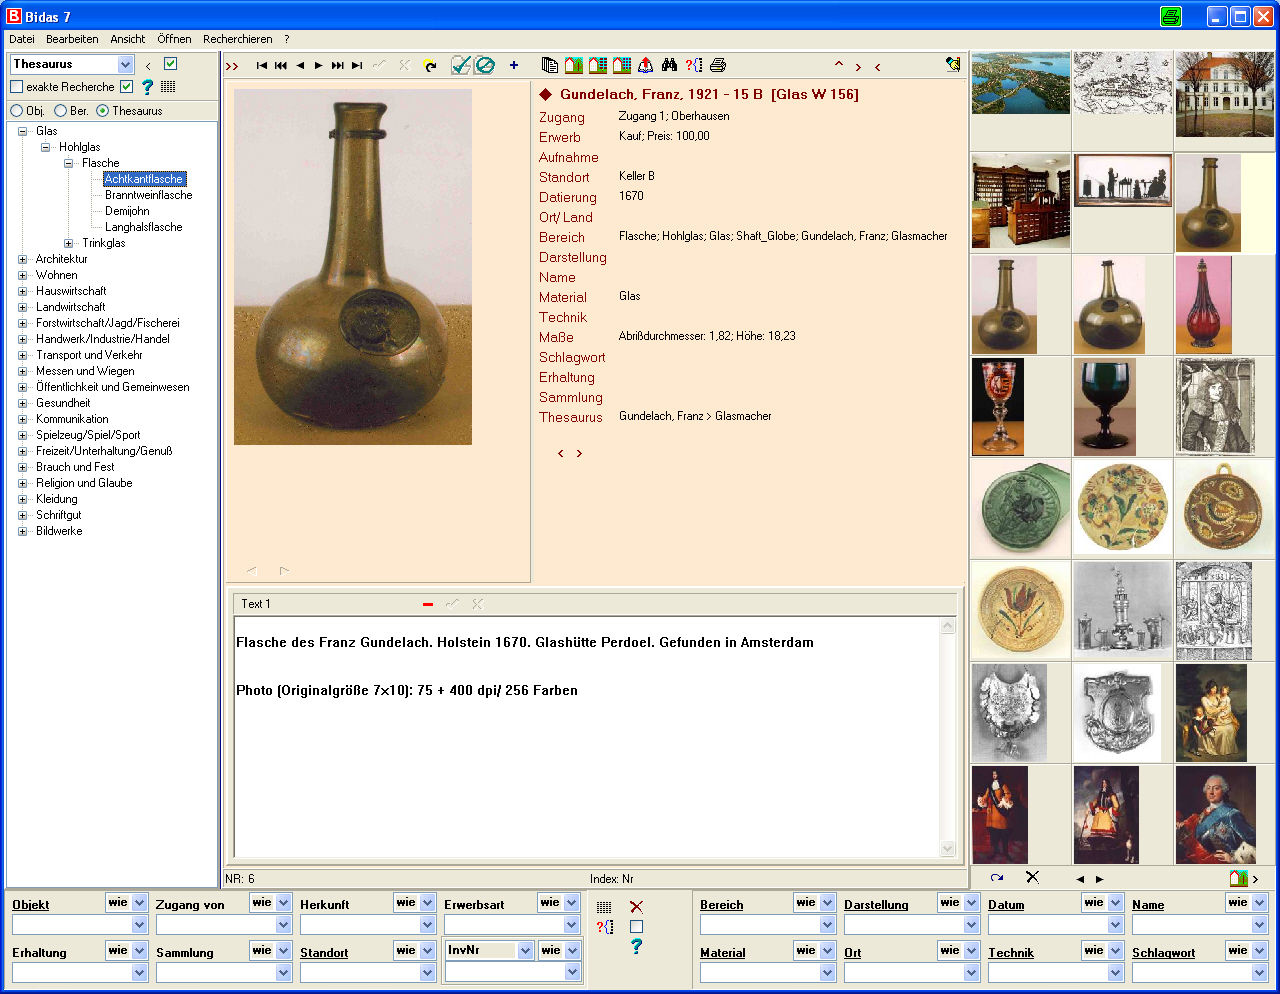Expand the Architektur tree node

22,259
